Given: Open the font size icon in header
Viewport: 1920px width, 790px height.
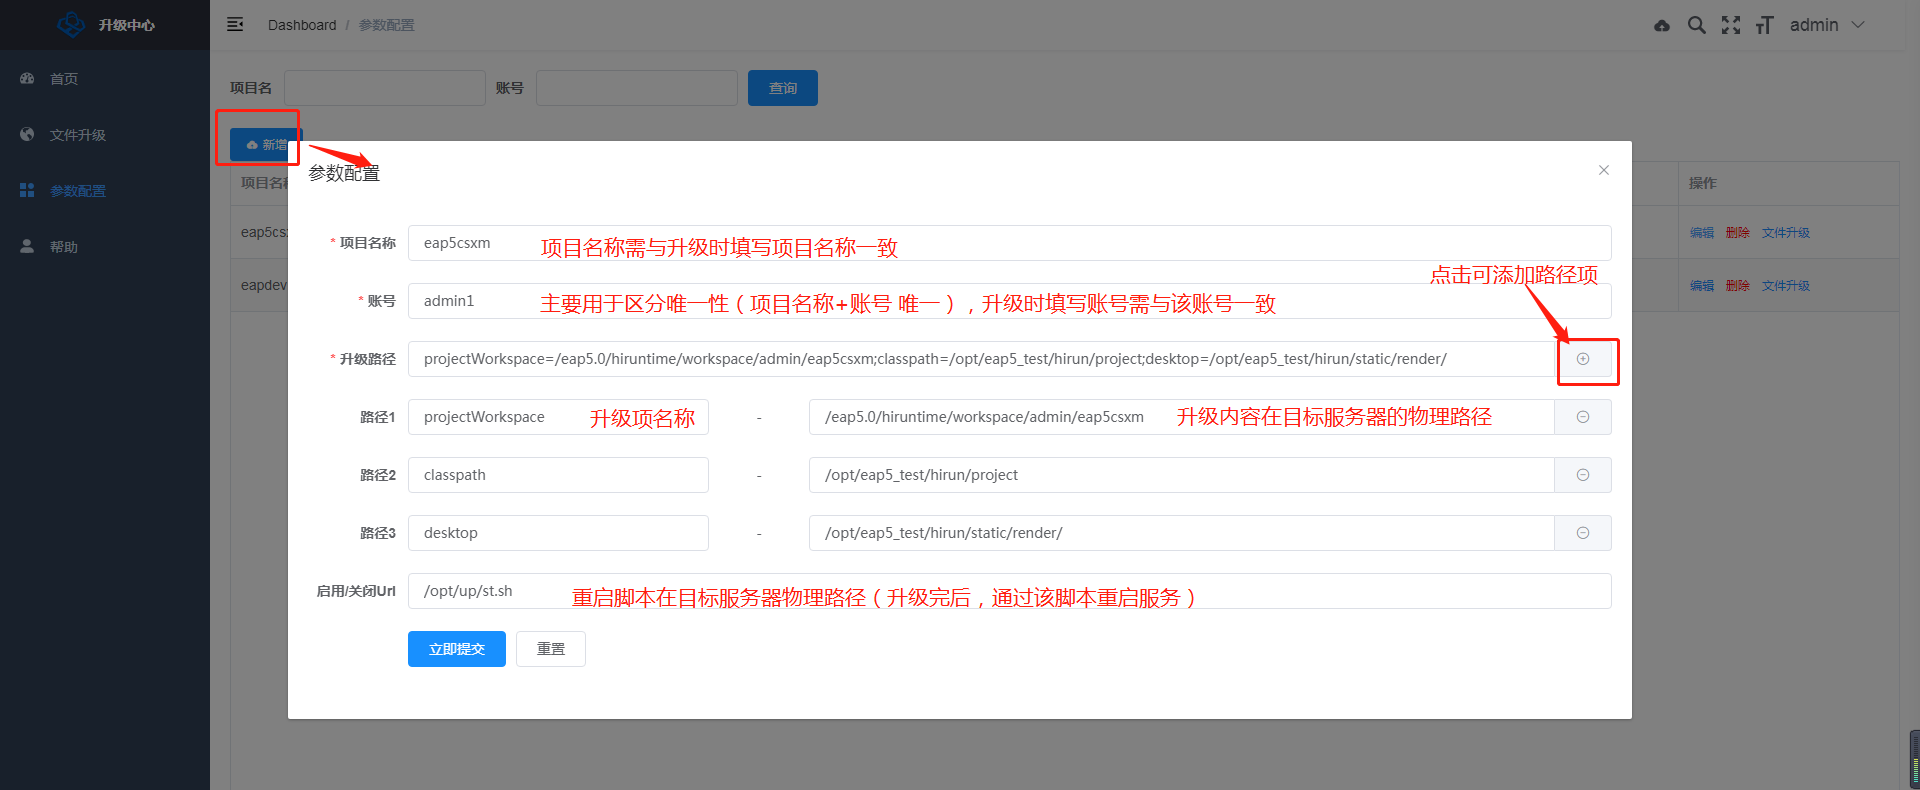Looking at the screenshot, I should click(1764, 25).
